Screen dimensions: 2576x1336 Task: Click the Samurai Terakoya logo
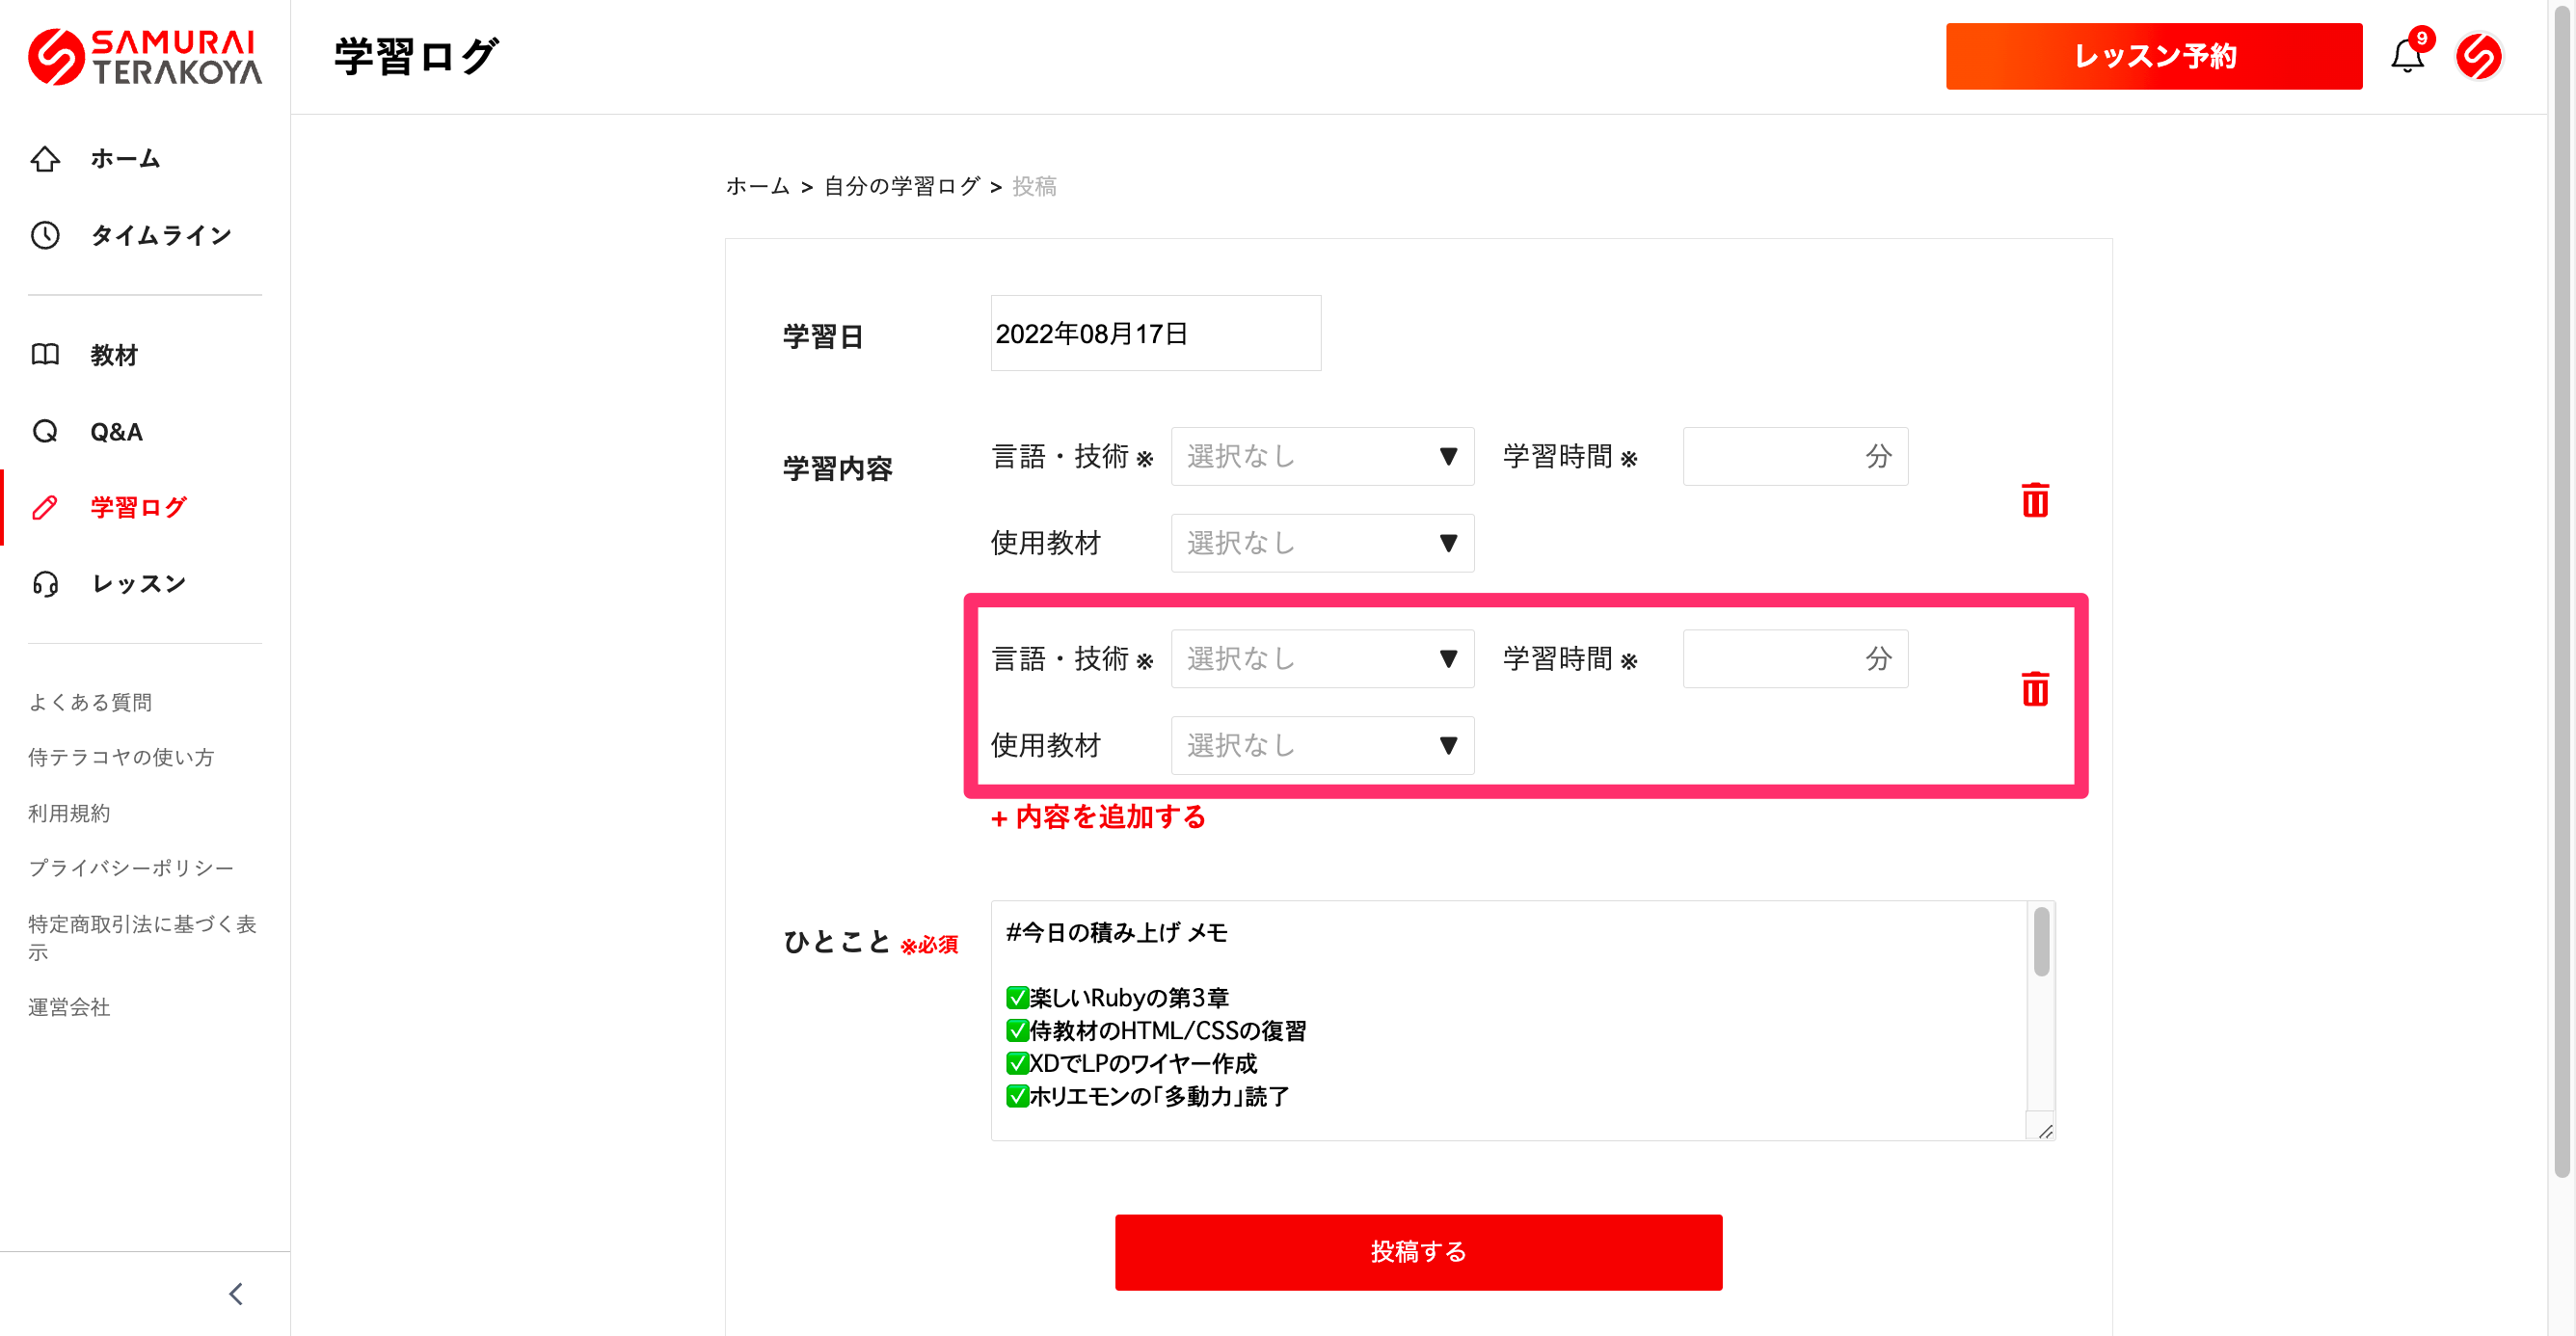click(x=144, y=56)
